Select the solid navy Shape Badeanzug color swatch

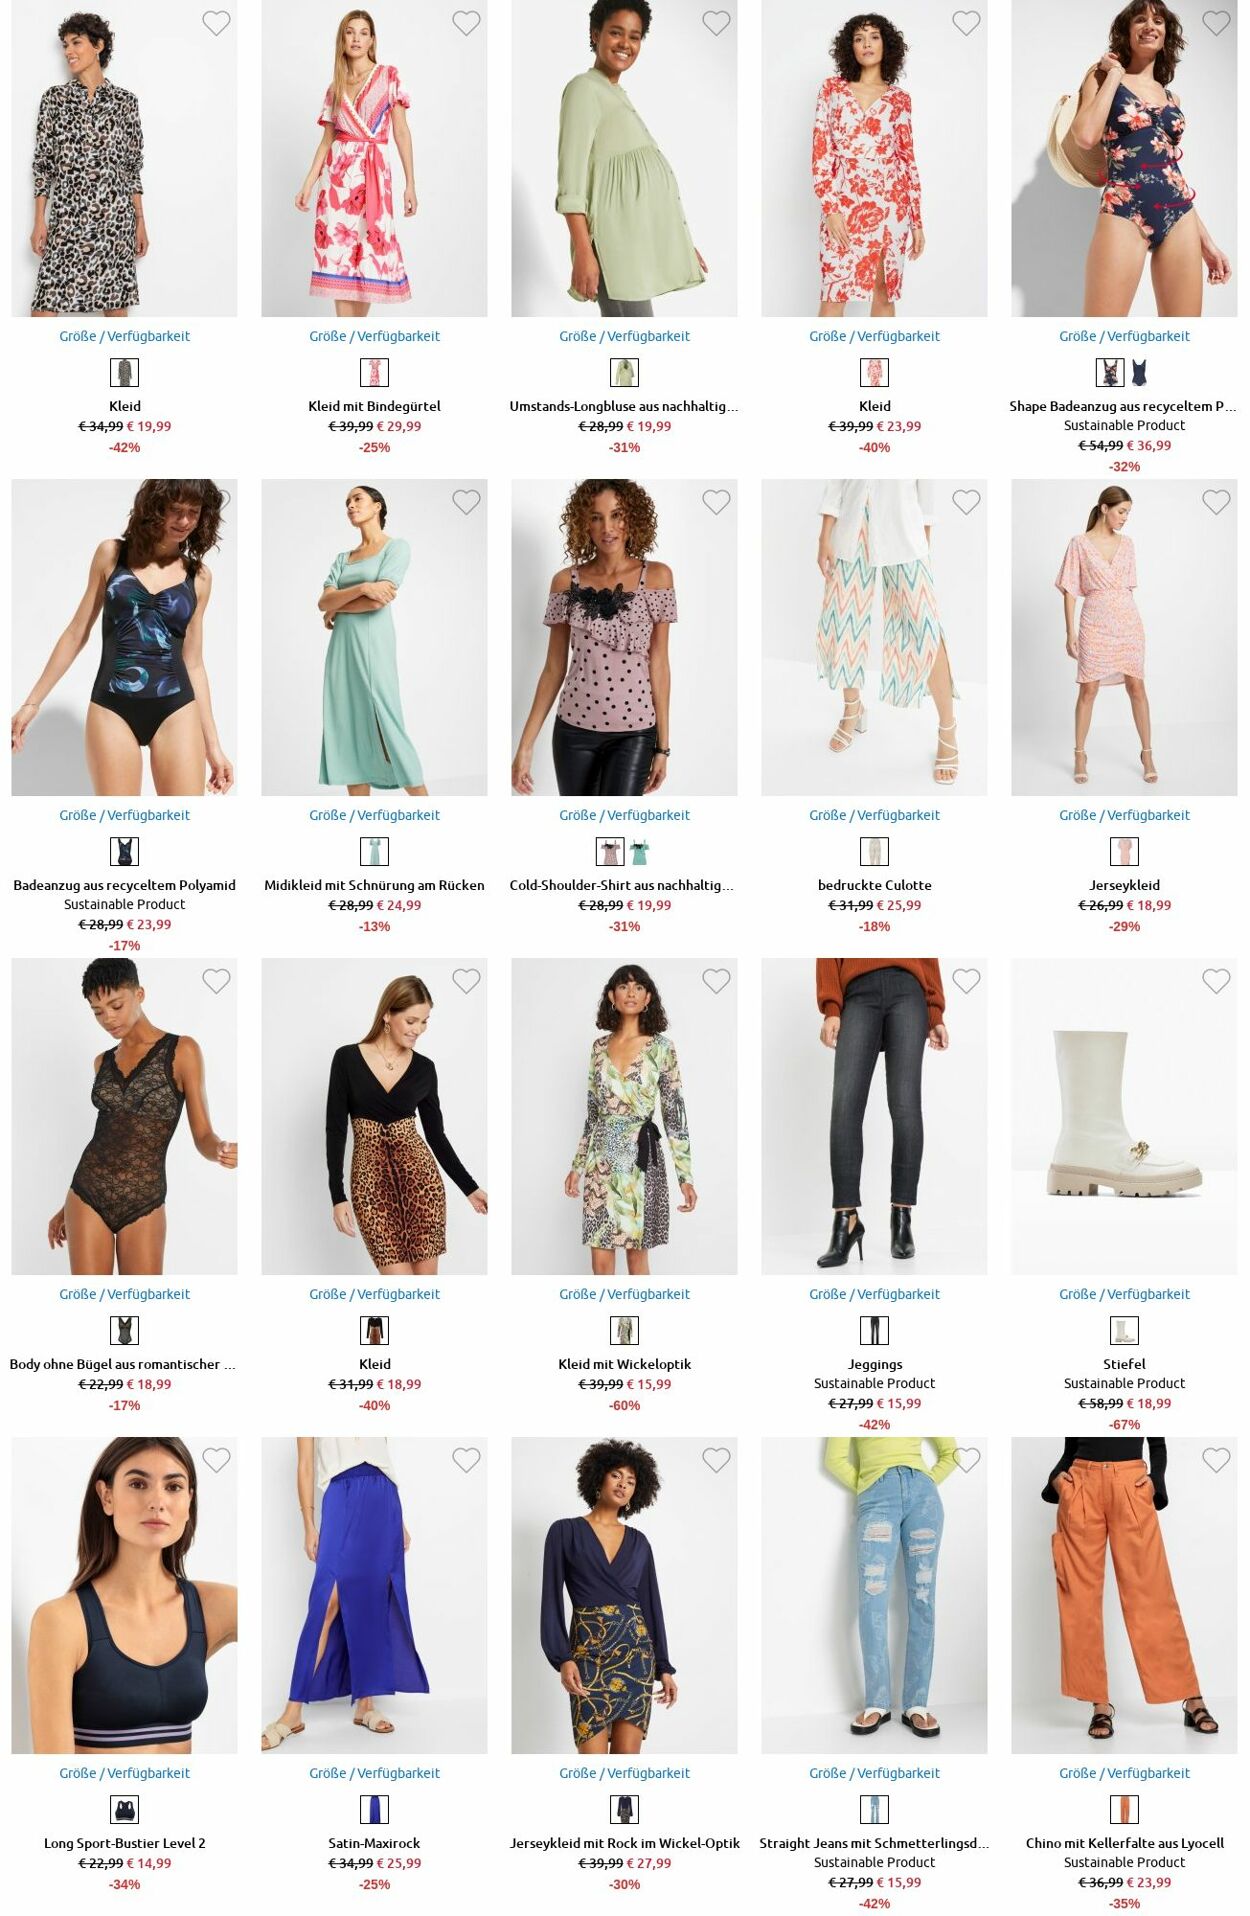[x=1139, y=373]
